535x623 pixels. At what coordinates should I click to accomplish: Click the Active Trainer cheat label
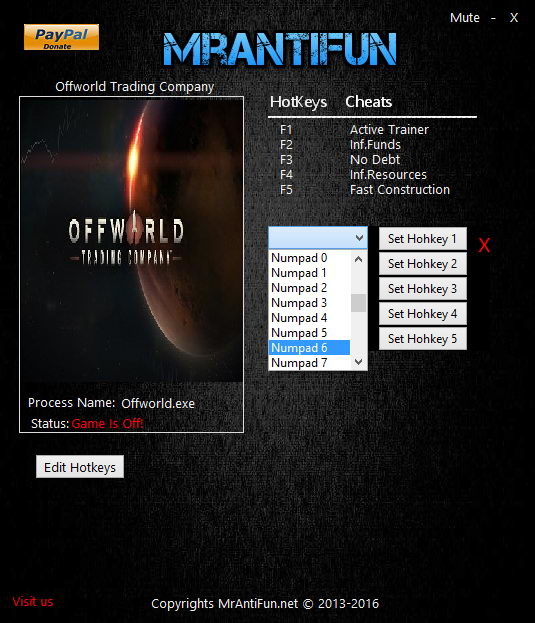click(389, 130)
